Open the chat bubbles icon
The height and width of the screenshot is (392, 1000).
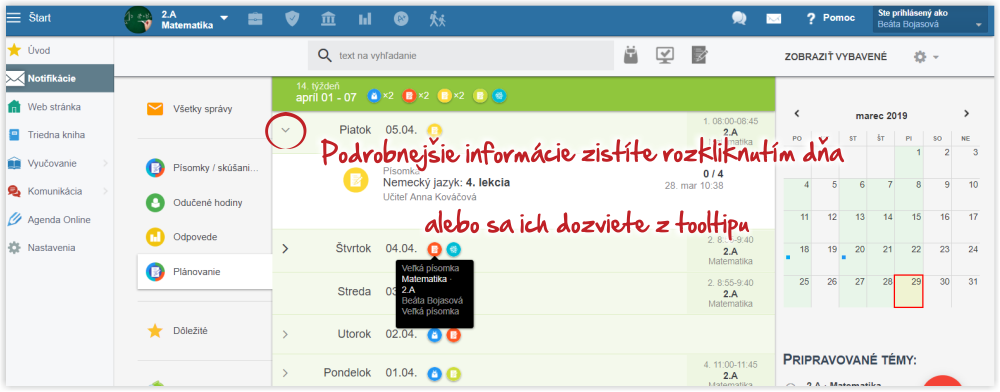739,18
